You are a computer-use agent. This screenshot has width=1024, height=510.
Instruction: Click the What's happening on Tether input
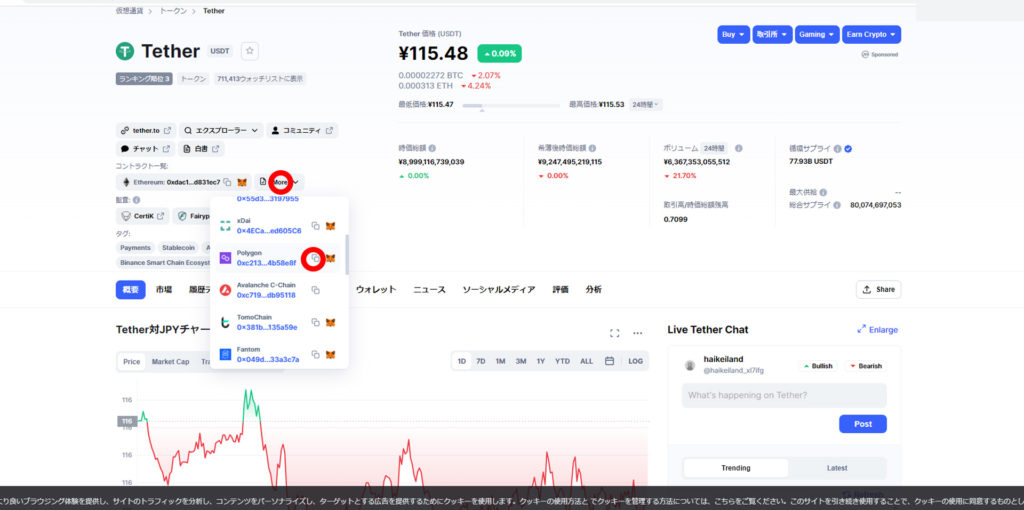click(784, 395)
